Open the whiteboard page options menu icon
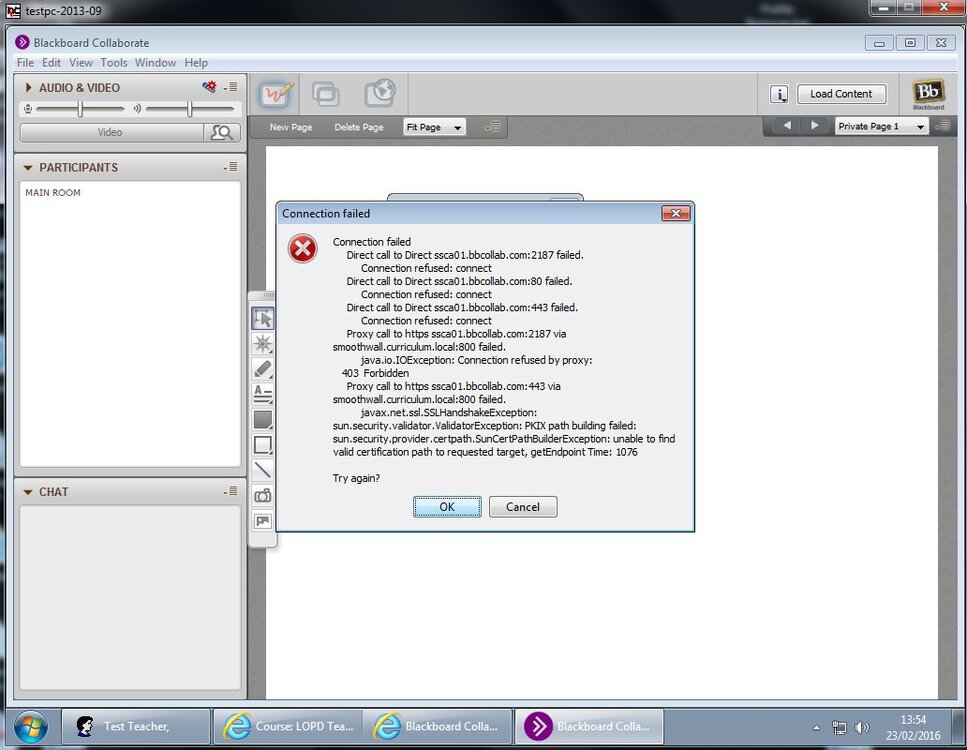 [x=492, y=126]
